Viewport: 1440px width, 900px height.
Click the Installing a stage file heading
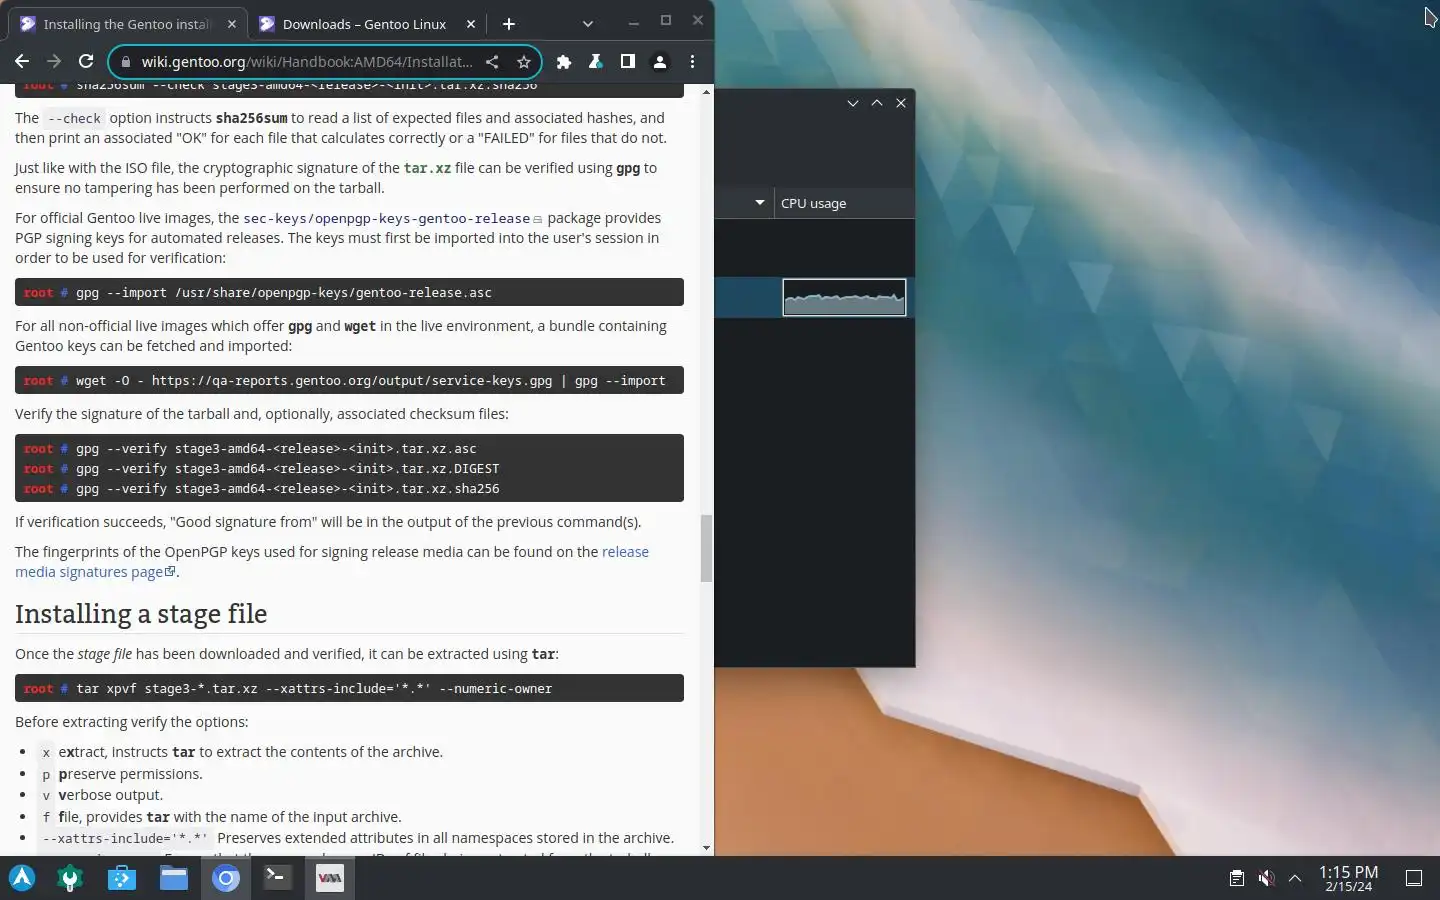click(x=141, y=614)
